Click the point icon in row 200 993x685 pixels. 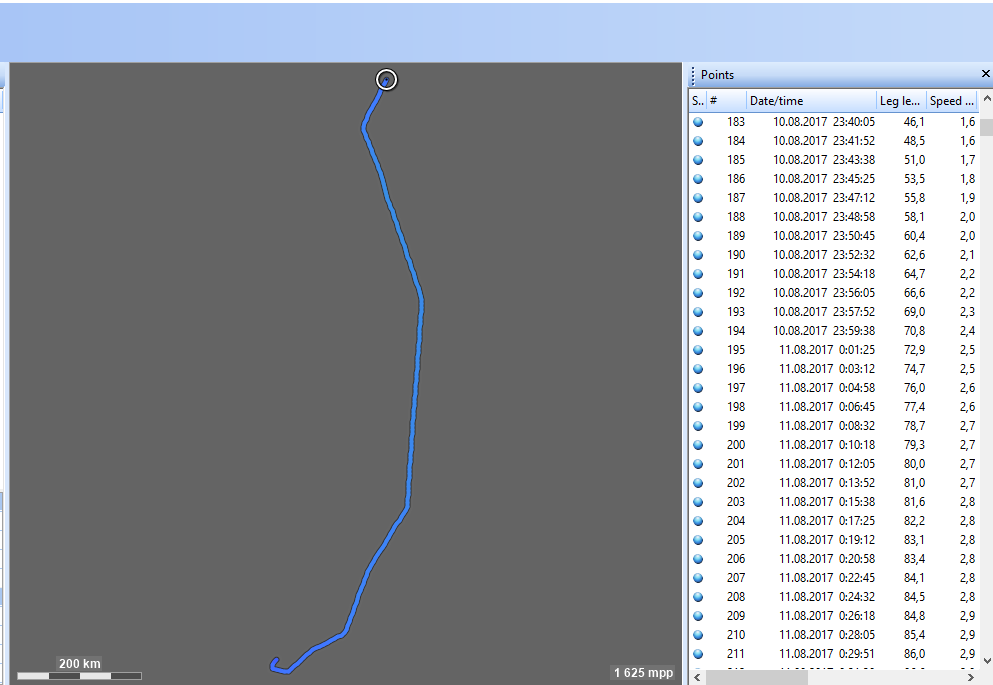(x=698, y=445)
